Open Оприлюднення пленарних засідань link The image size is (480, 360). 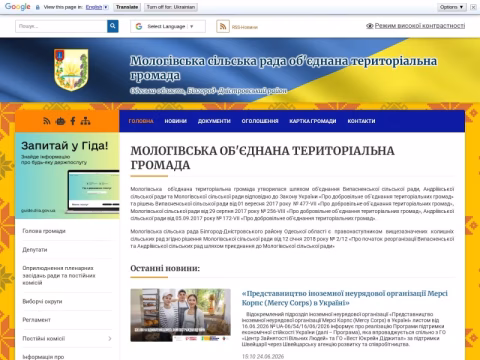pos(59,275)
